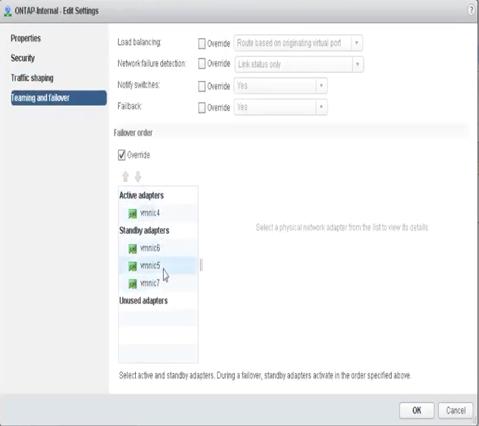Click the help question mark icon
This screenshot has height=426, width=479.
click(471, 10)
